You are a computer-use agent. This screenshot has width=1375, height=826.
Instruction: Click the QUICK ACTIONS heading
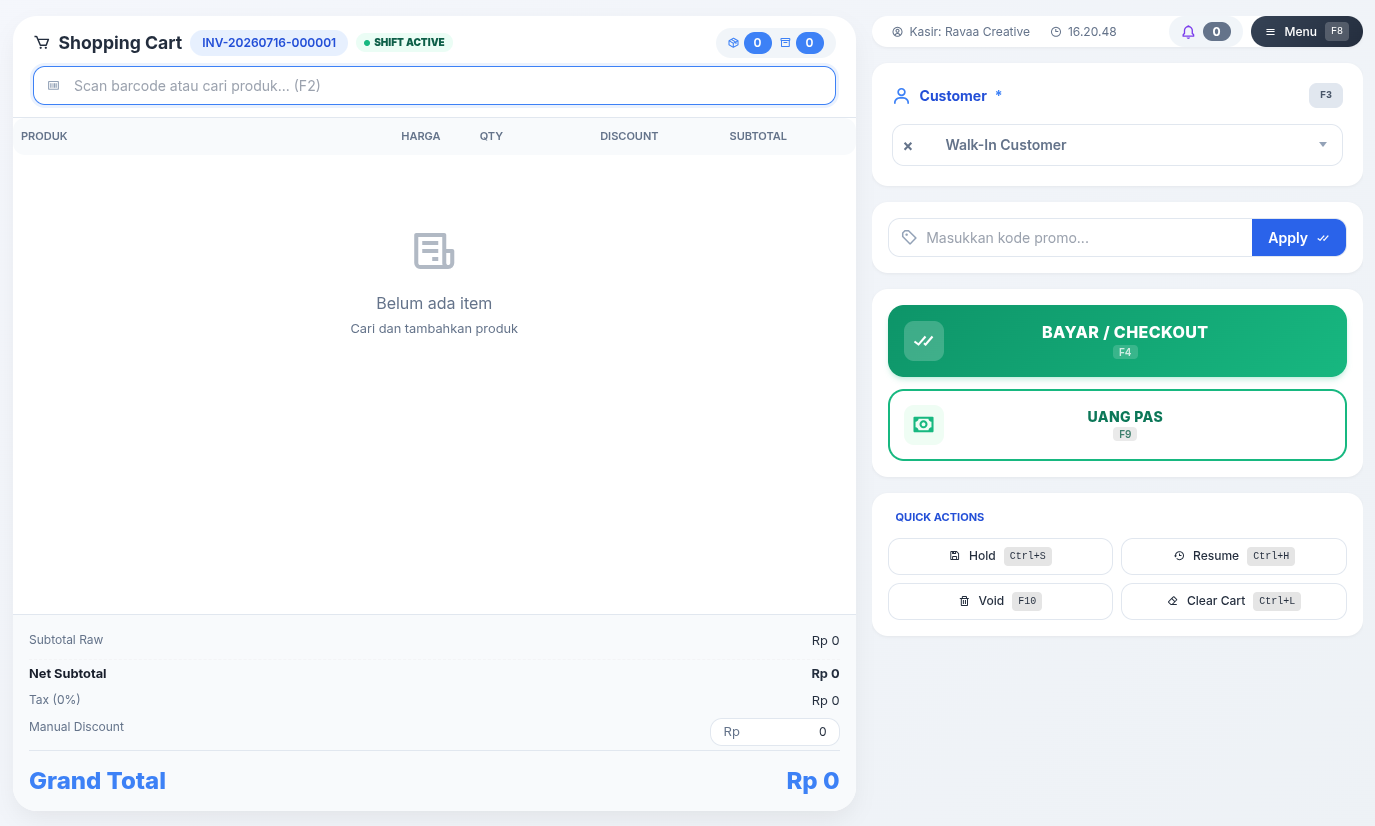(940, 517)
